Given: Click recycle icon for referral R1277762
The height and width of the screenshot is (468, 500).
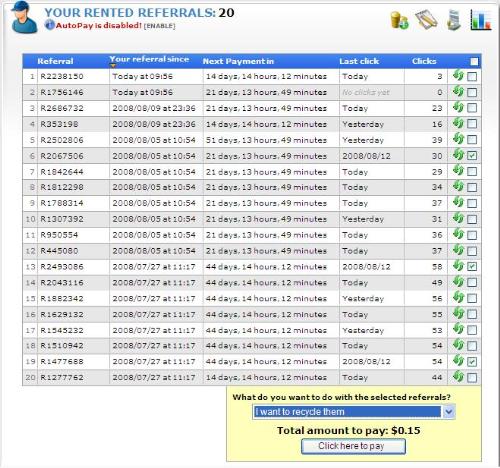Looking at the screenshot, I should 458,377.
